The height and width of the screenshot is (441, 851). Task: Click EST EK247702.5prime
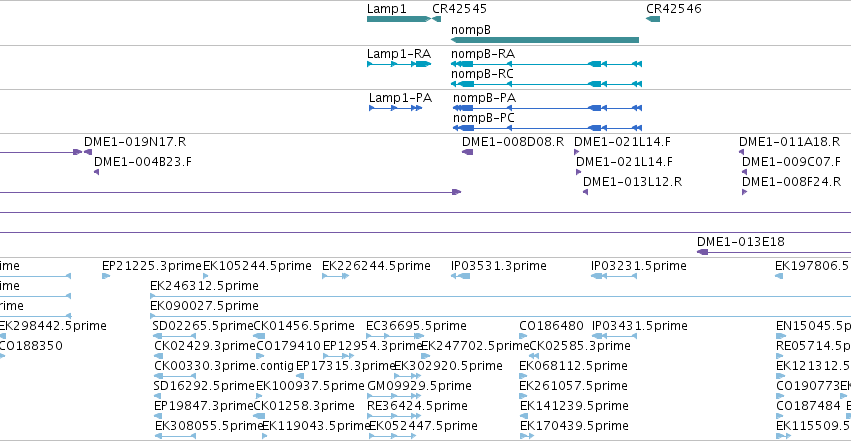[426, 356]
